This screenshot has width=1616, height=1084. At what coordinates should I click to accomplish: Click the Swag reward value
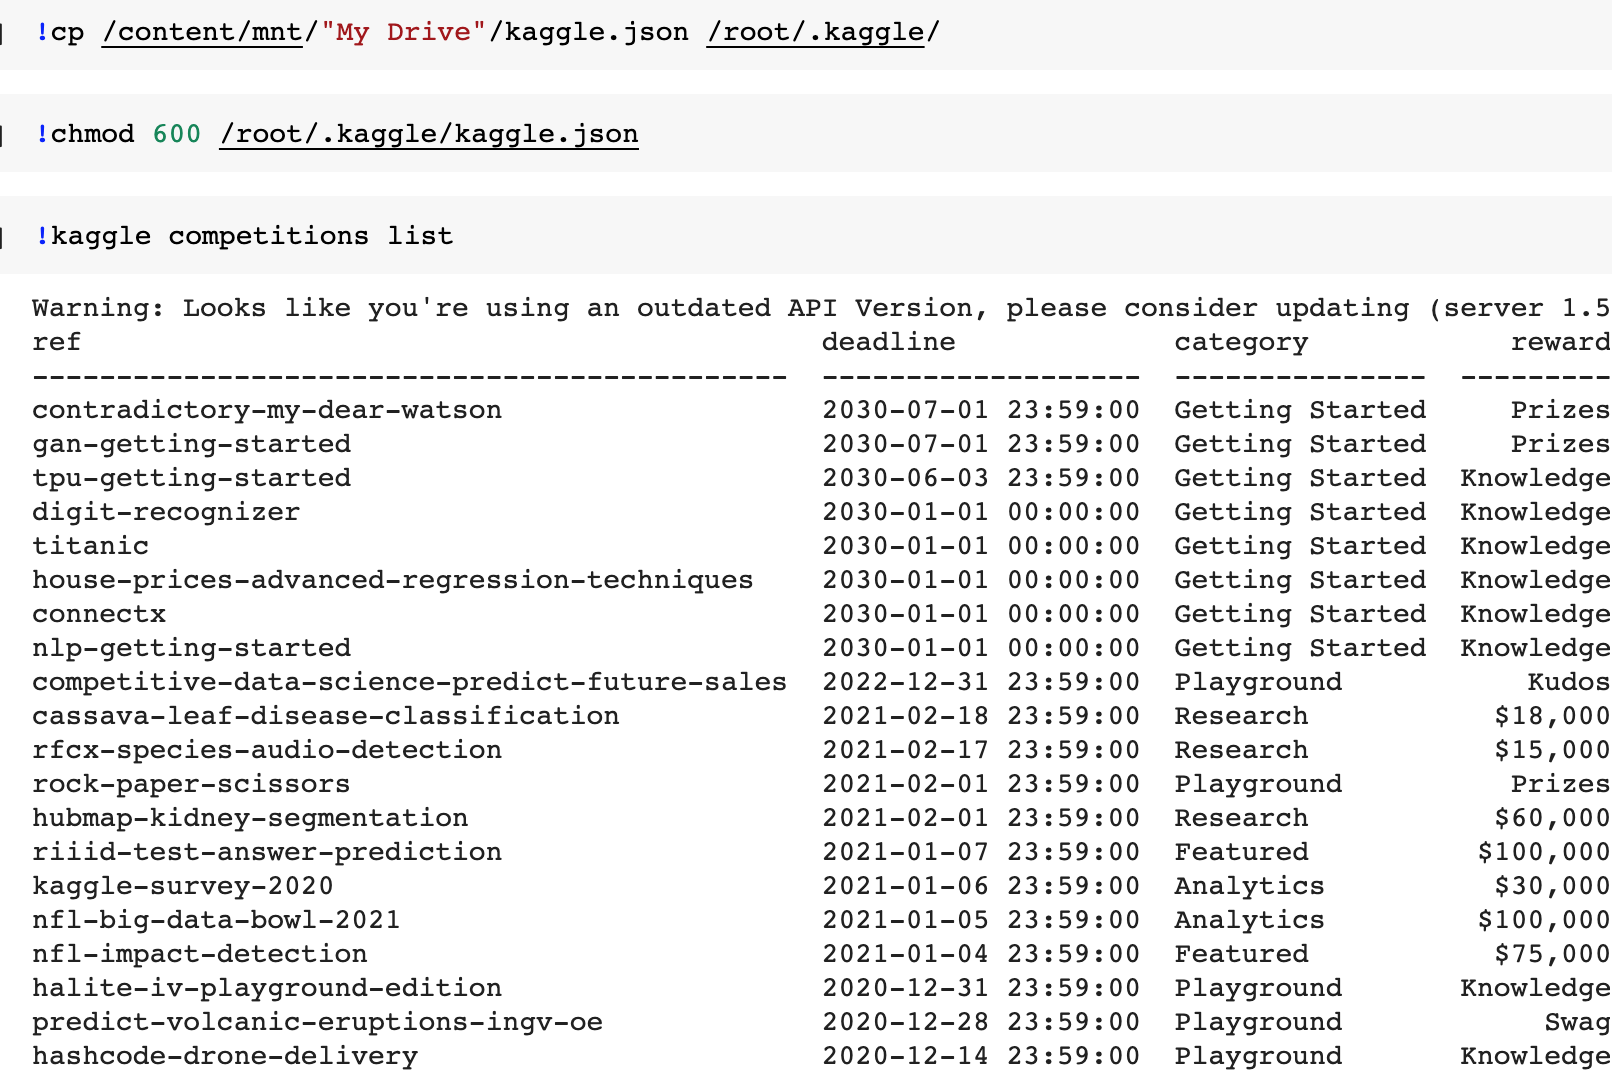pos(1577,1022)
